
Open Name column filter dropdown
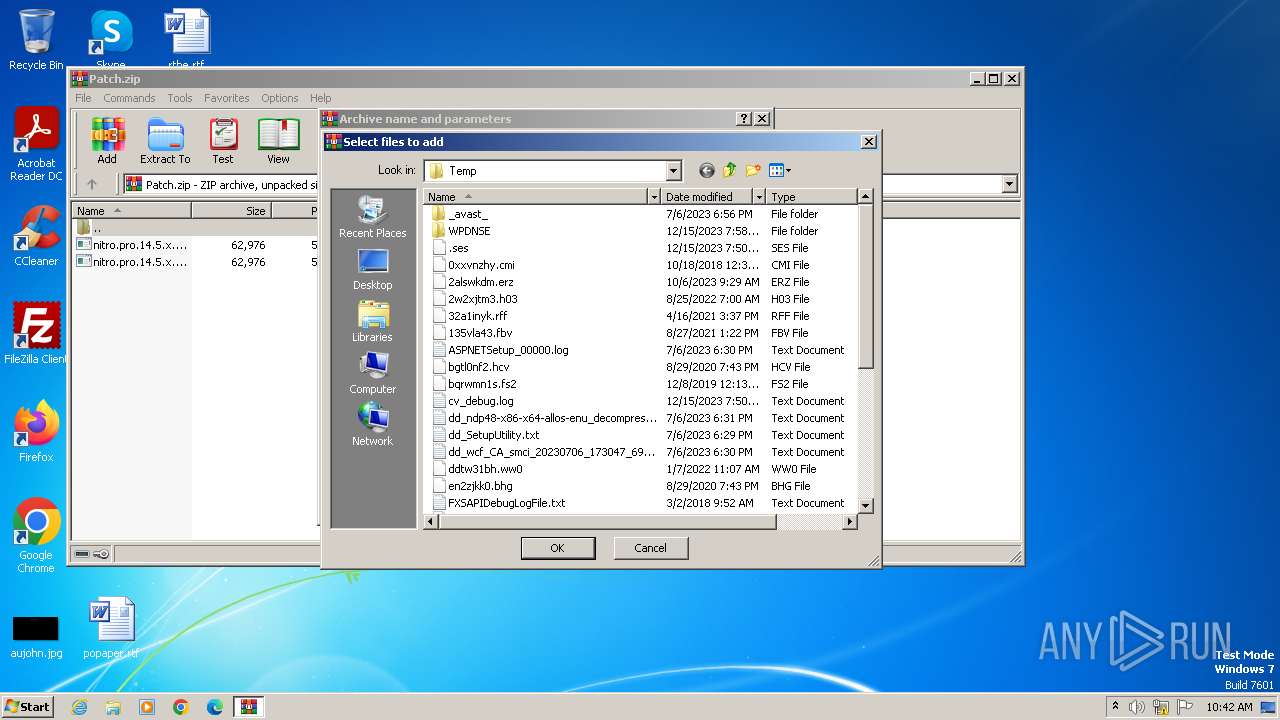coord(654,197)
